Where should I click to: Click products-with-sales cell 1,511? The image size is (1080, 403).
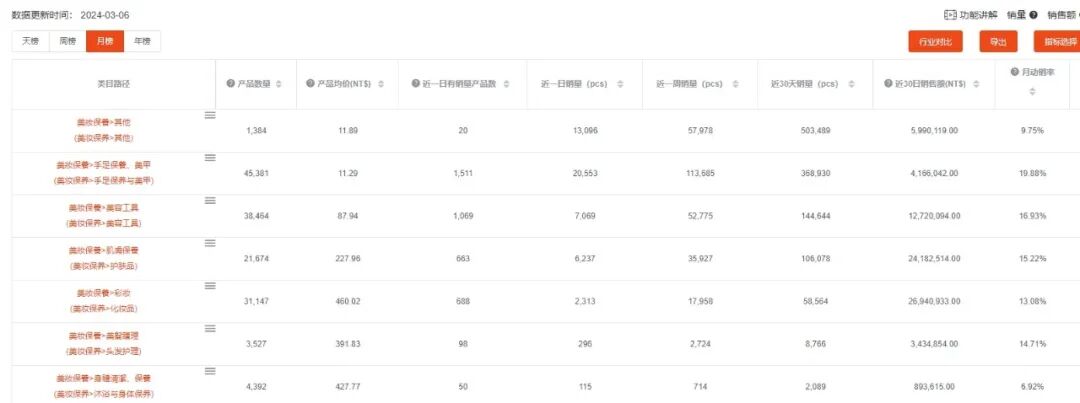click(x=462, y=173)
